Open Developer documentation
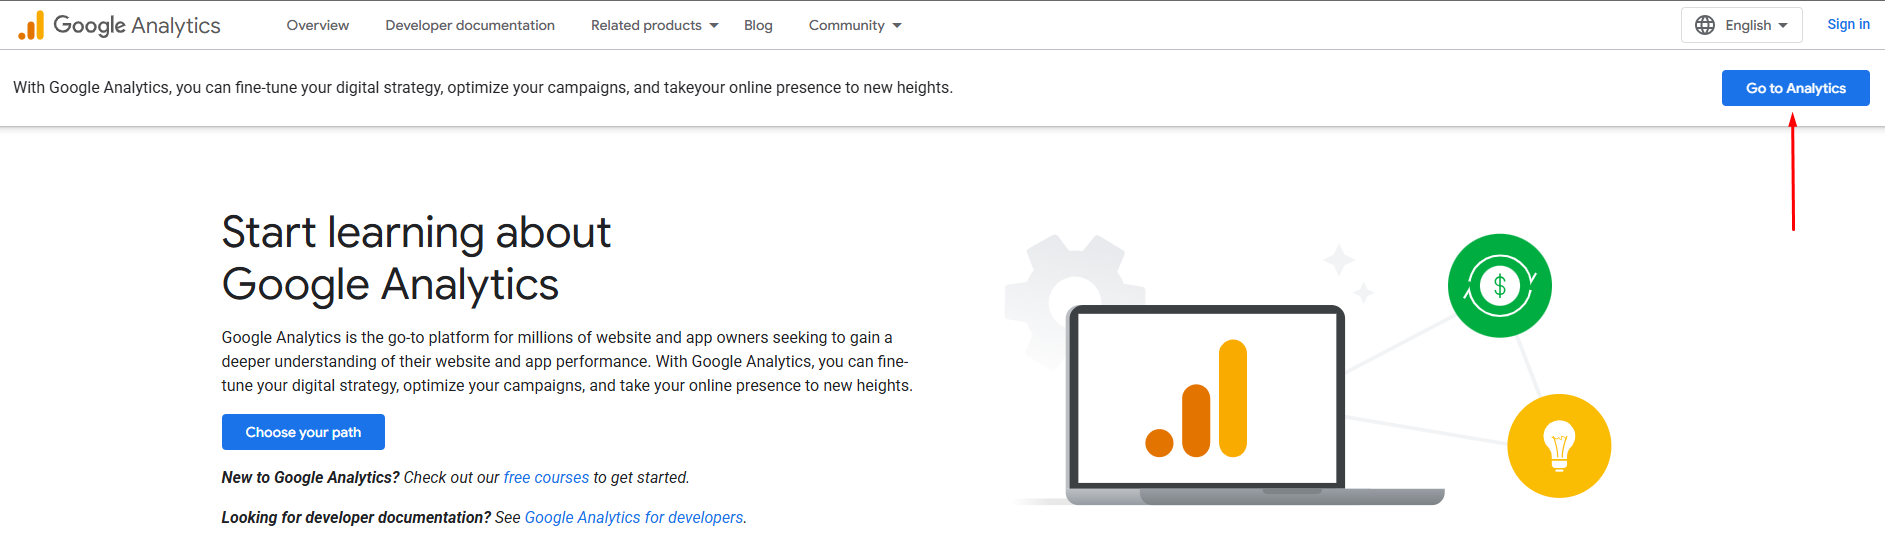The height and width of the screenshot is (547, 1885). pyautogui.click(x=470, y=25)
